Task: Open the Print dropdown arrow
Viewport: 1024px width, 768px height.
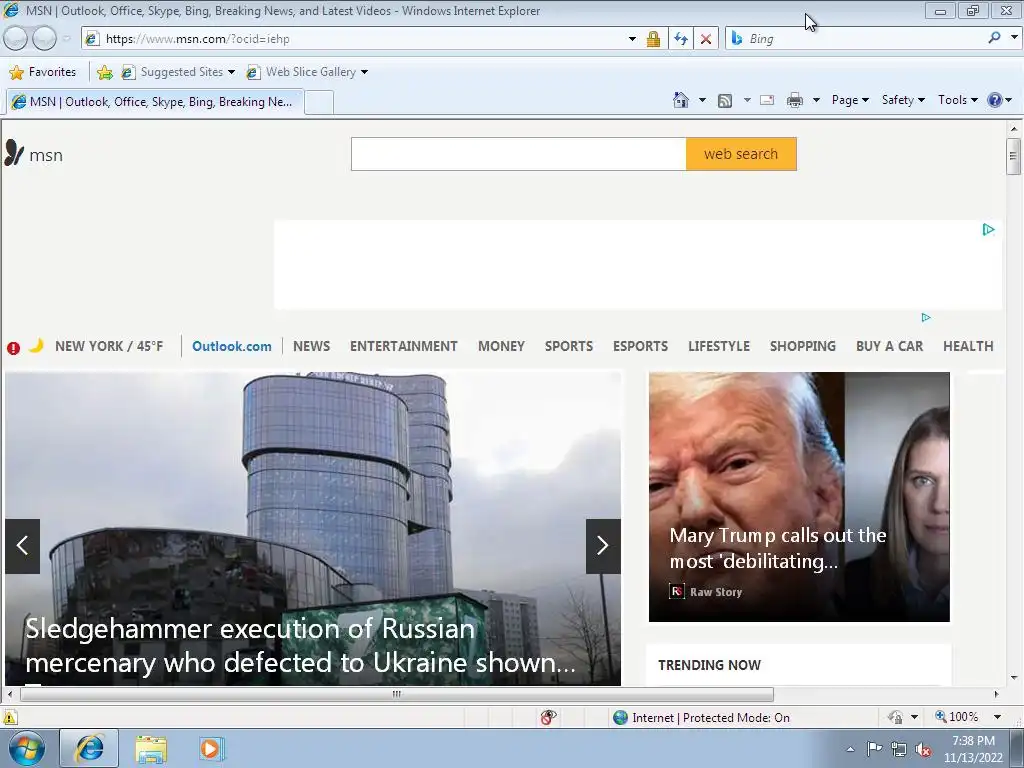Action: click(816, 100)
